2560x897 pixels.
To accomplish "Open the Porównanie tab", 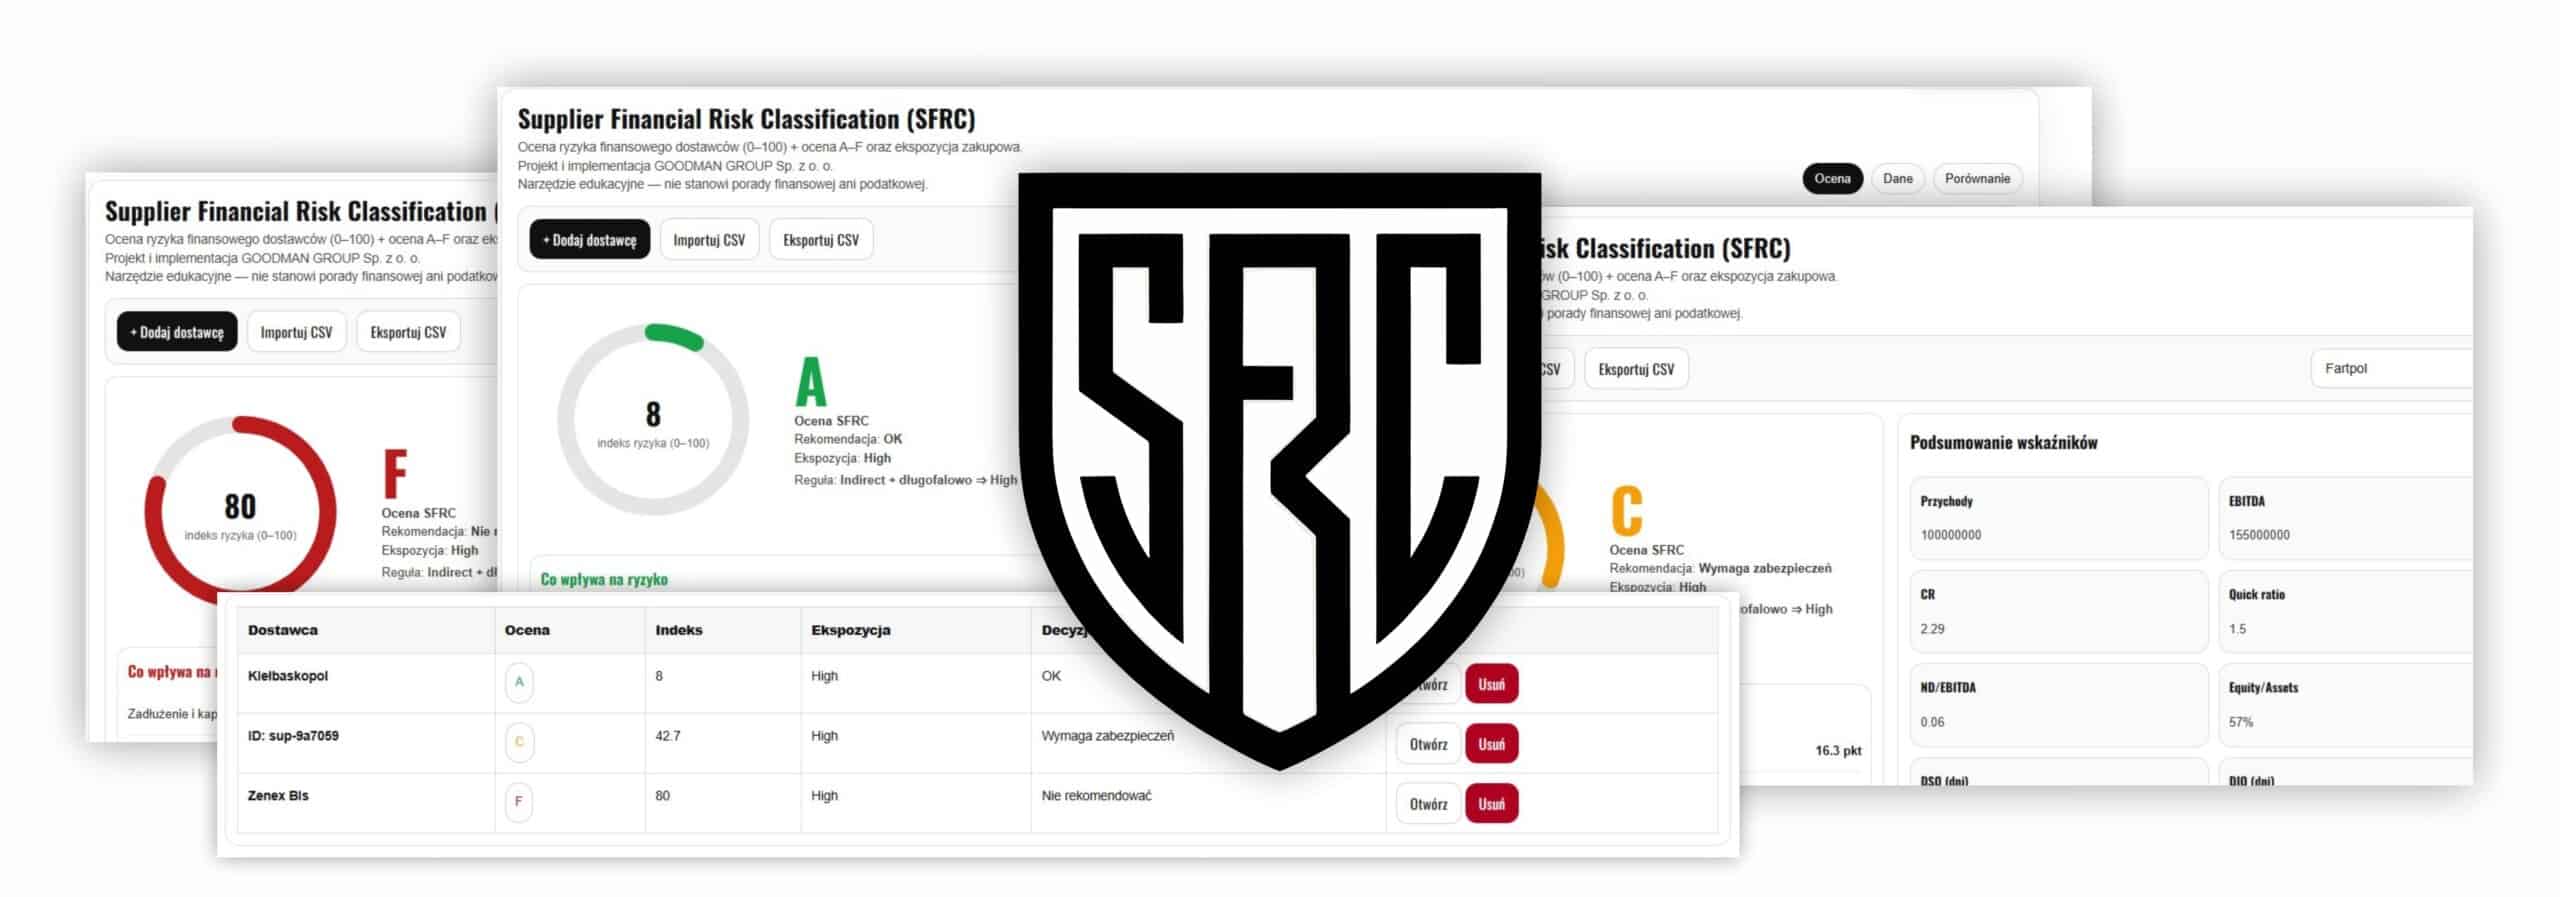I will [1977, 179].
